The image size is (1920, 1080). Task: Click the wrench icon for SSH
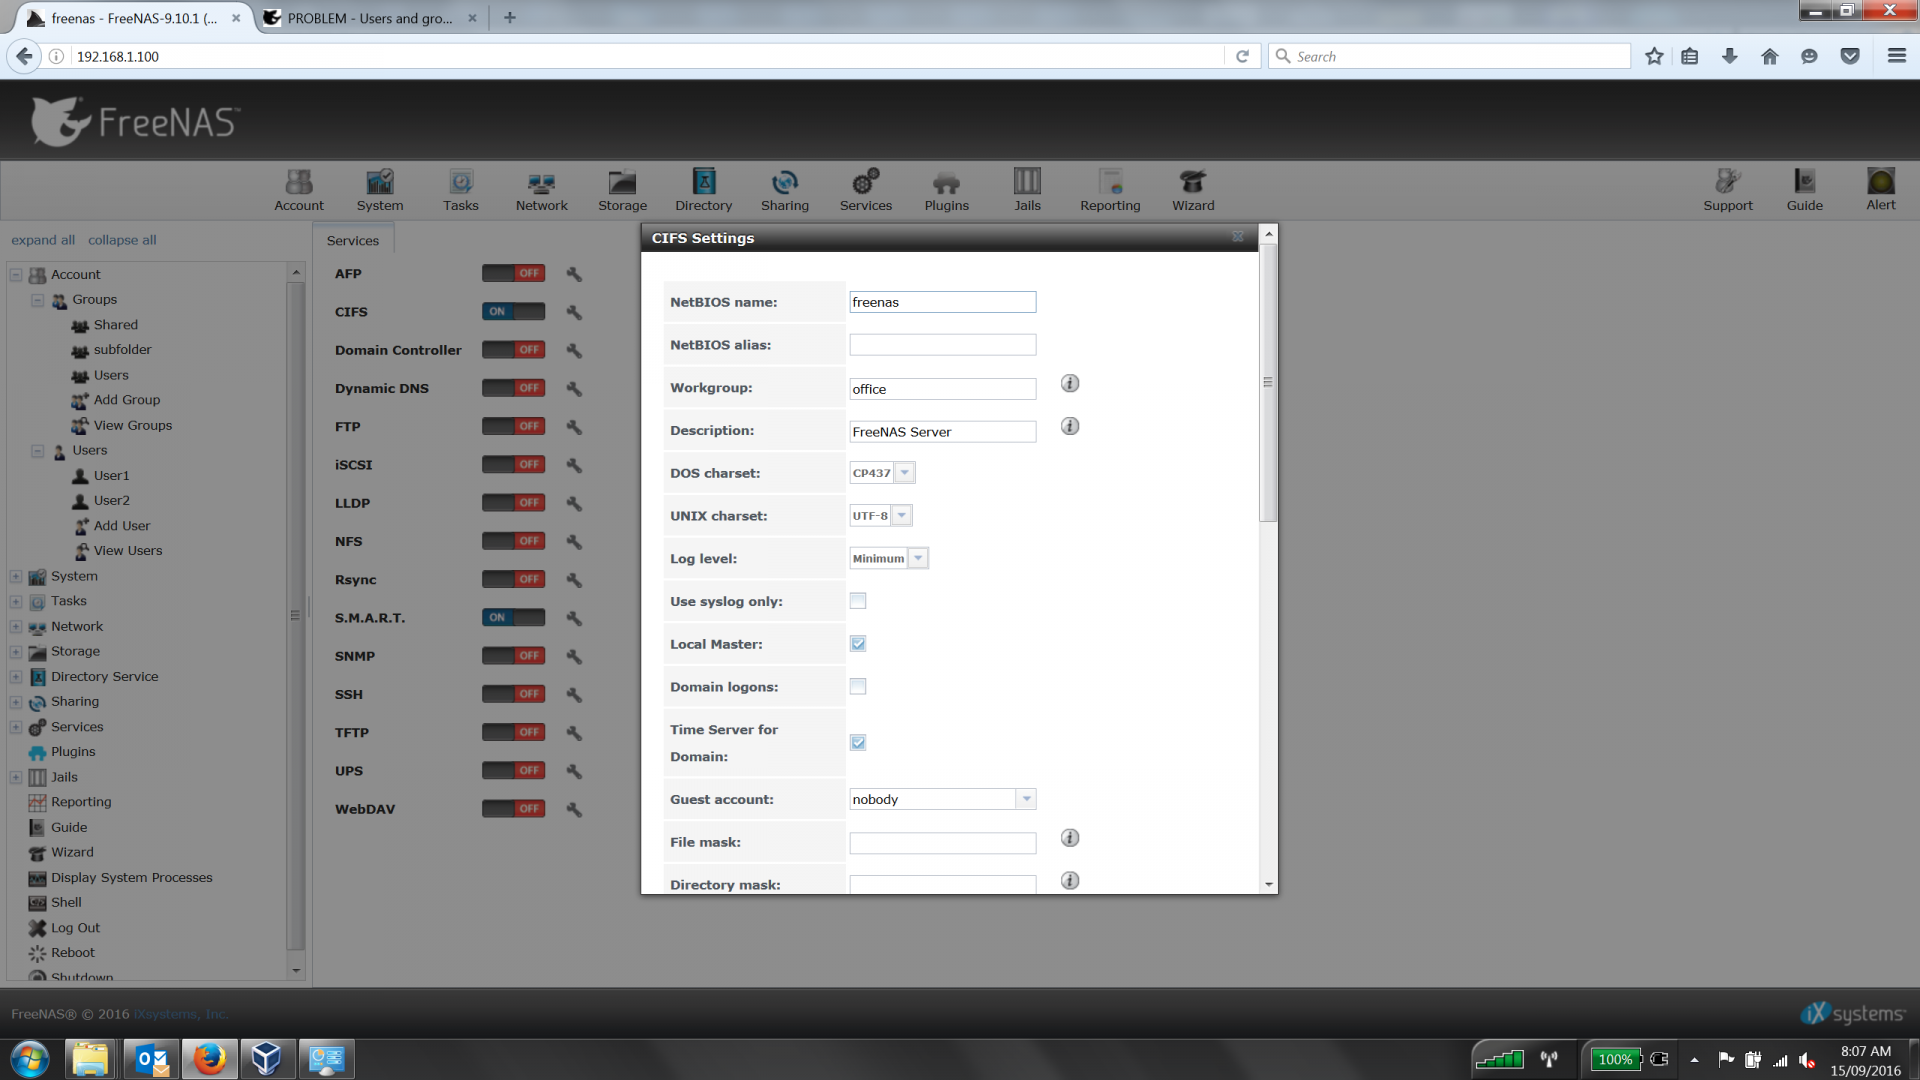[574, 694]
